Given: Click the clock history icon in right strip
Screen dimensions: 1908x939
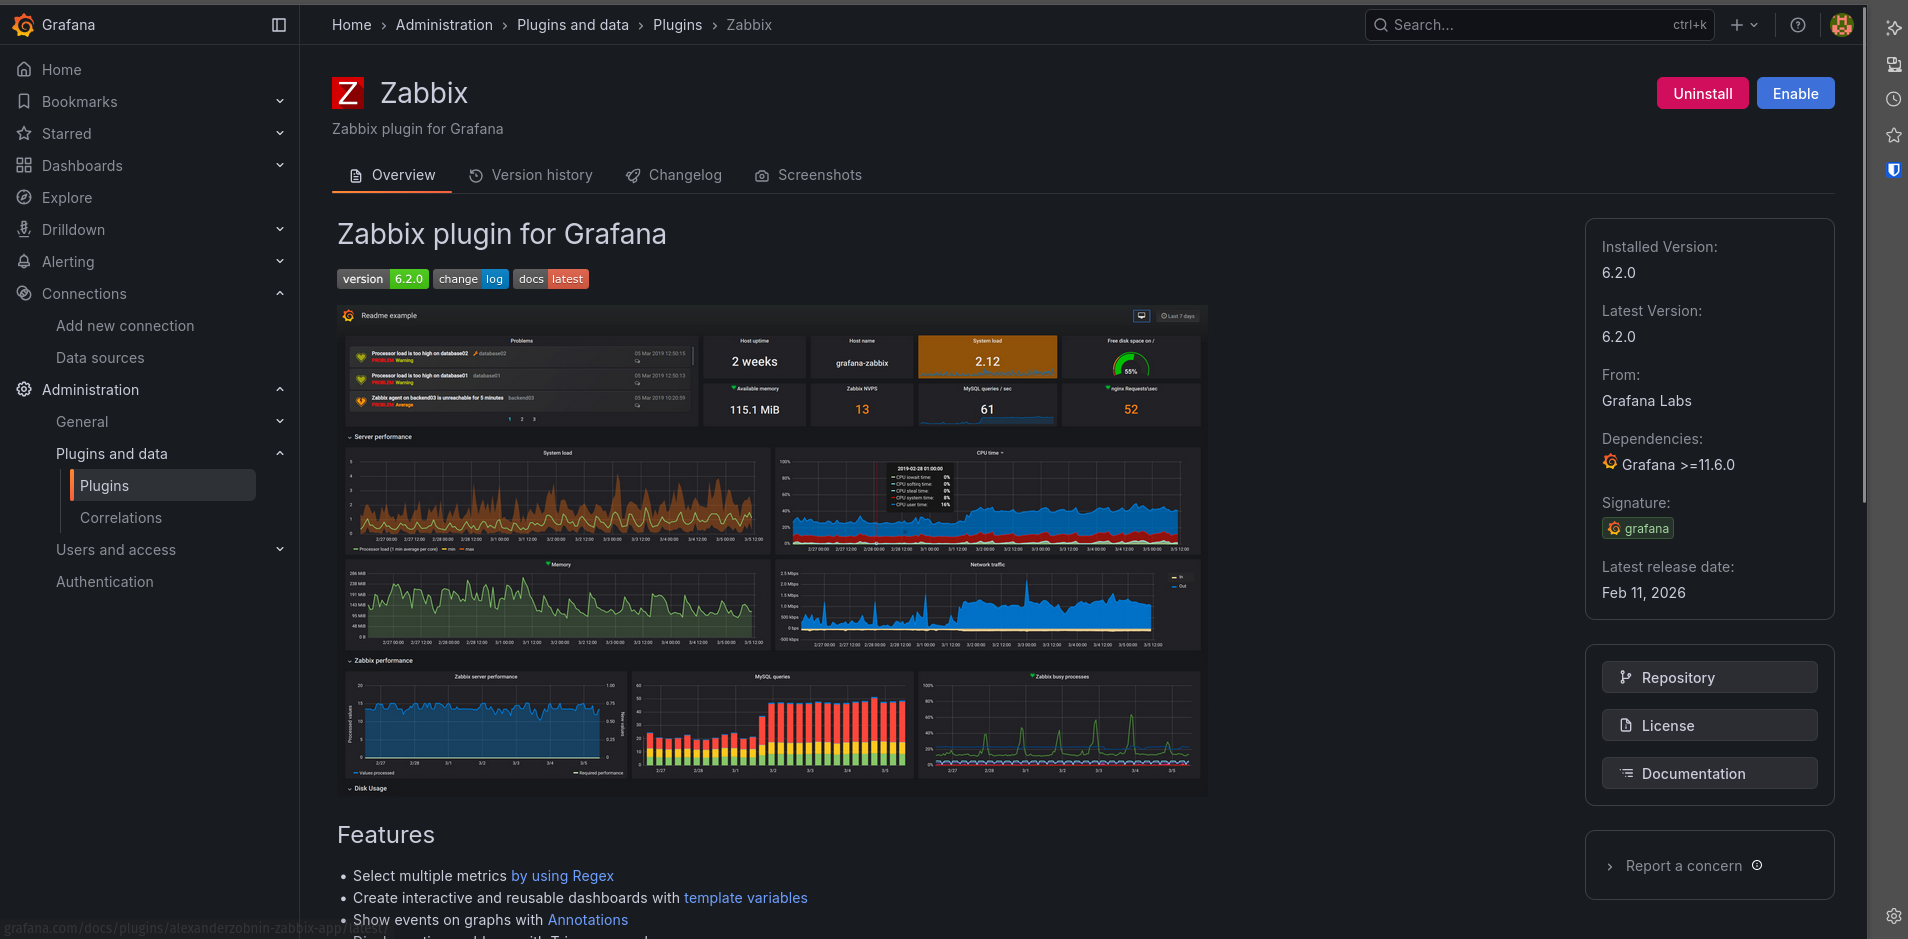Looking at the screenshot, I should (x=1893, y=100).
